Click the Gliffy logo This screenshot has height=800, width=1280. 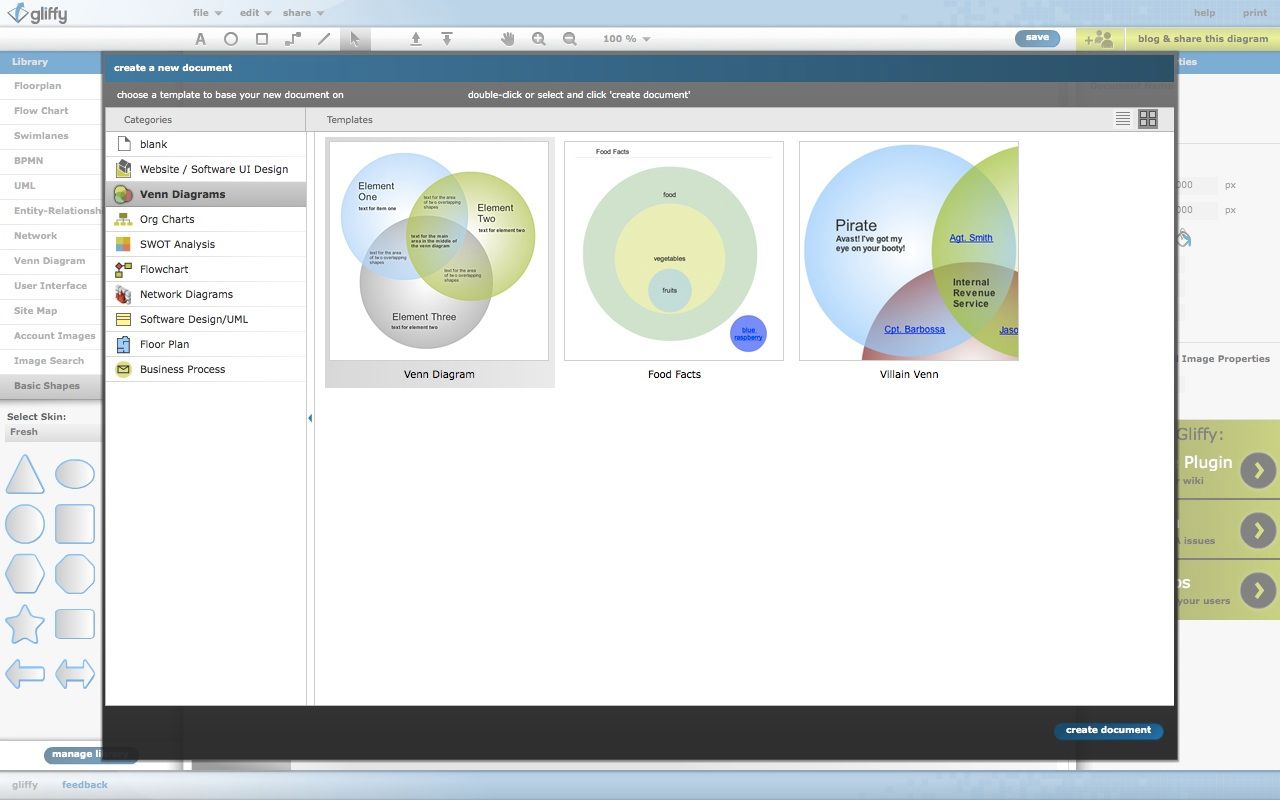pyautogui.click(x=35, y=14)
